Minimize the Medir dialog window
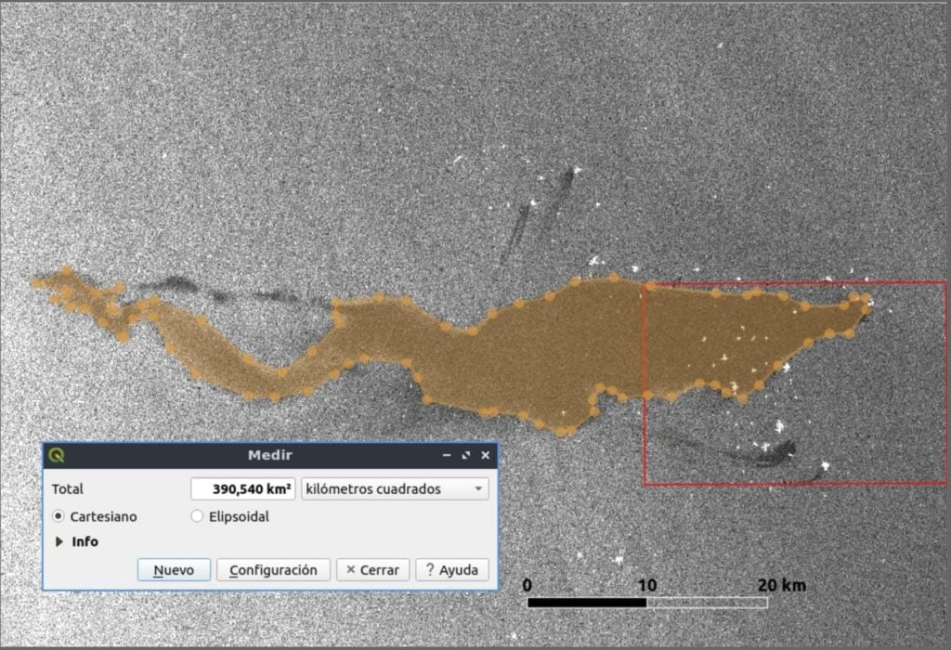This screenshot has width=951, height=650. click(x=447, y=455)
